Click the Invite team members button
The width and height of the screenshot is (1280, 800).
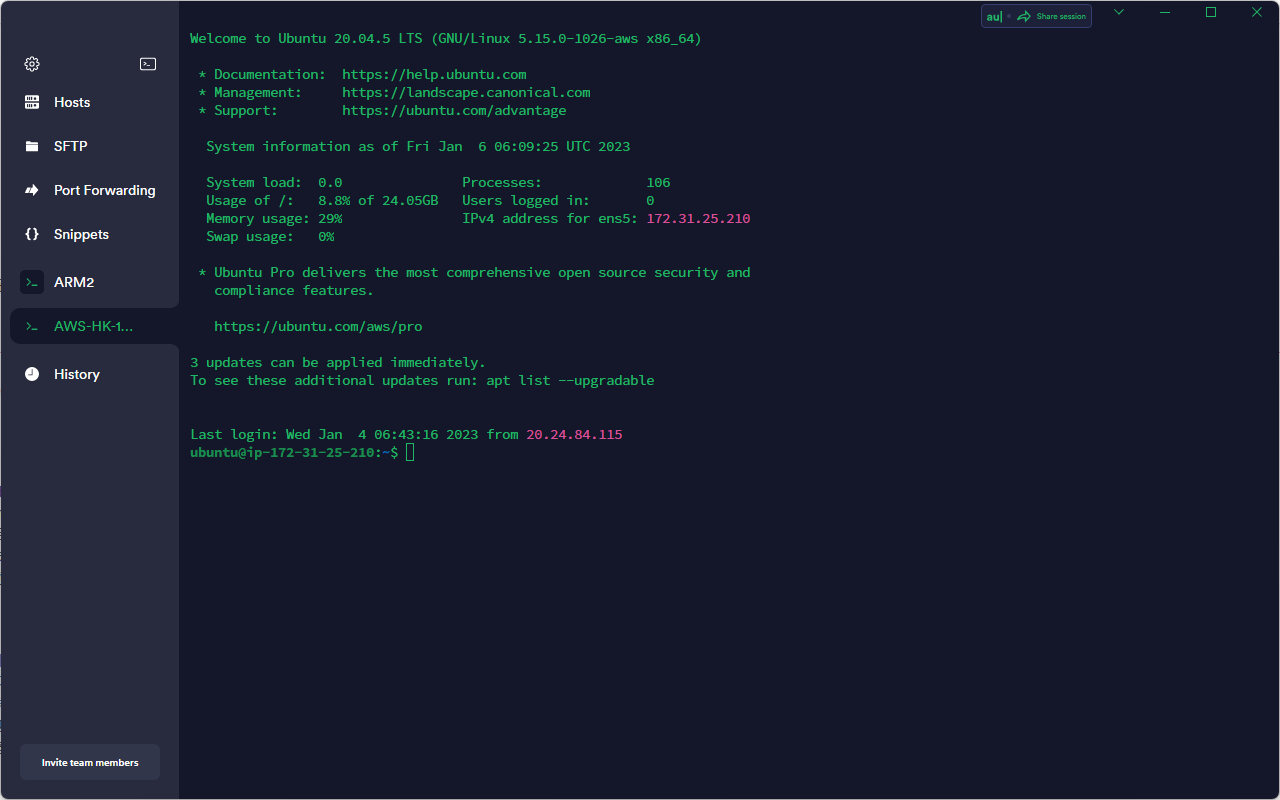pyautogui.click(x=90, y=762)
